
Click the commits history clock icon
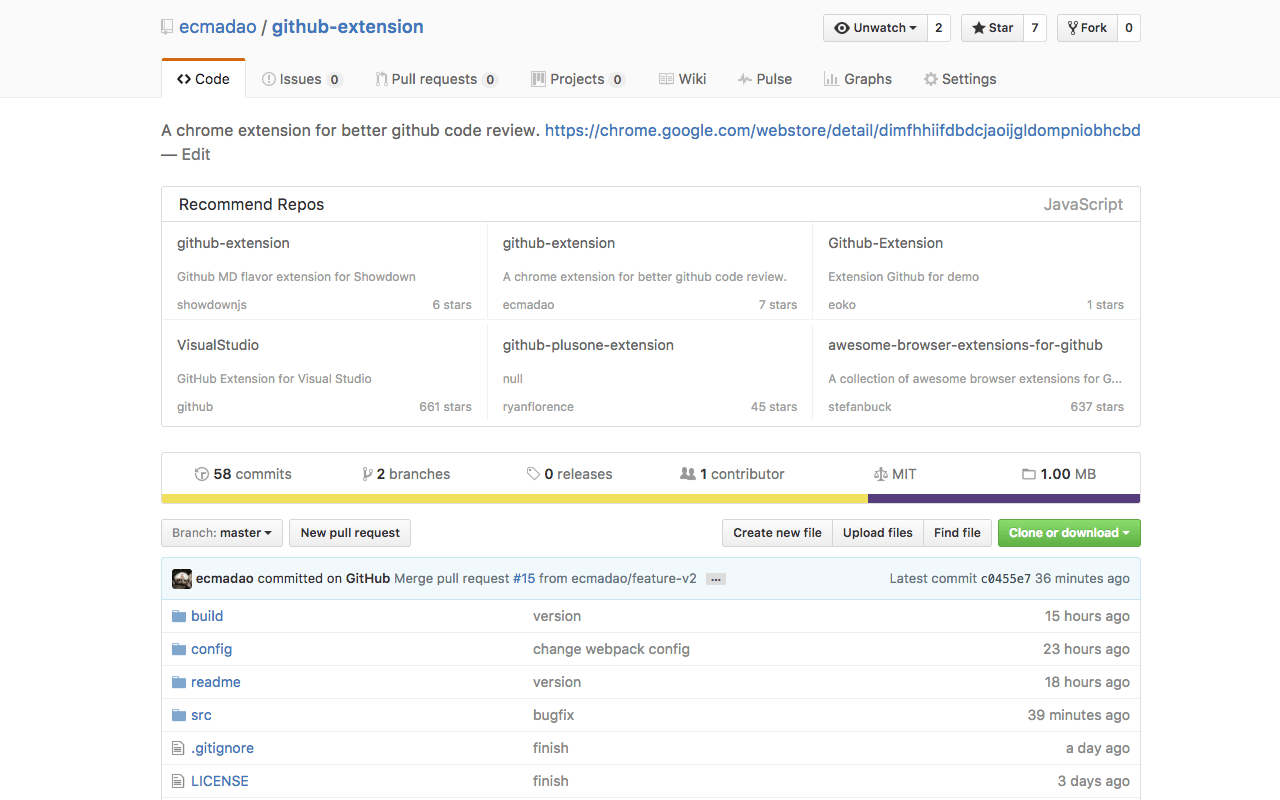pyautogui.click(x=202, y=474)
